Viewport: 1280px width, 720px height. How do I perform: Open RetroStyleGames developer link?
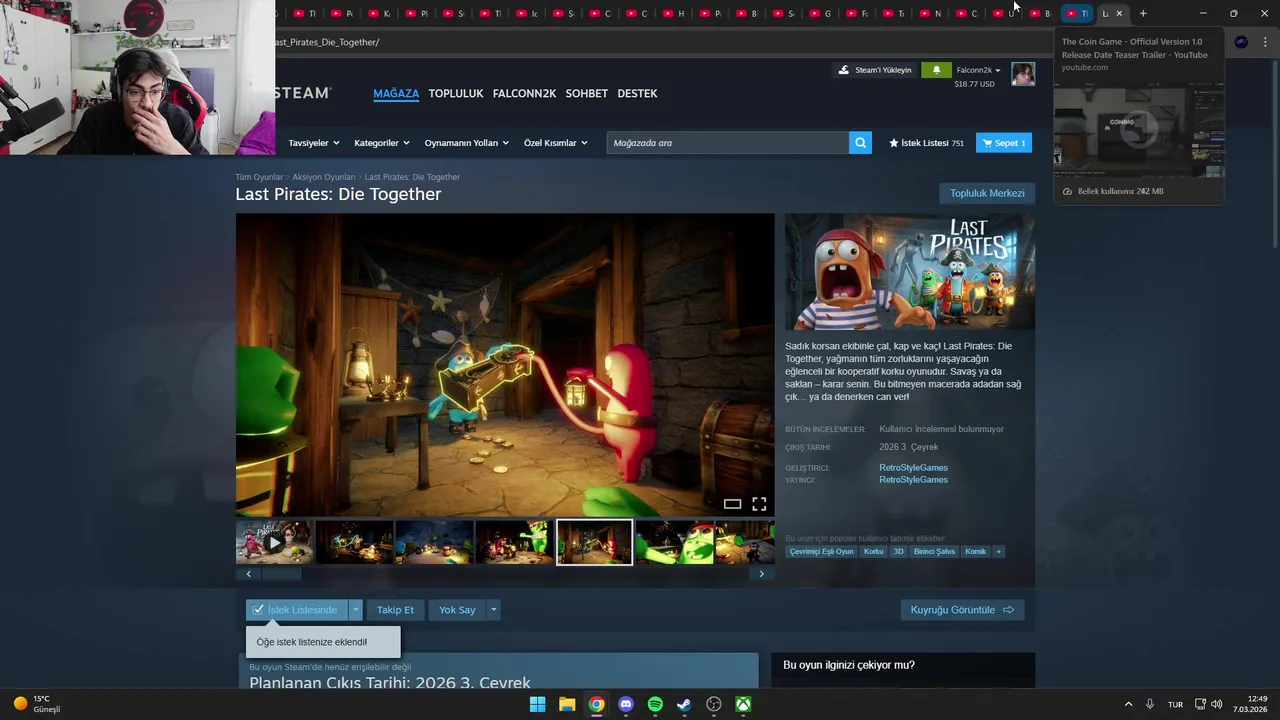pos(913,468)
